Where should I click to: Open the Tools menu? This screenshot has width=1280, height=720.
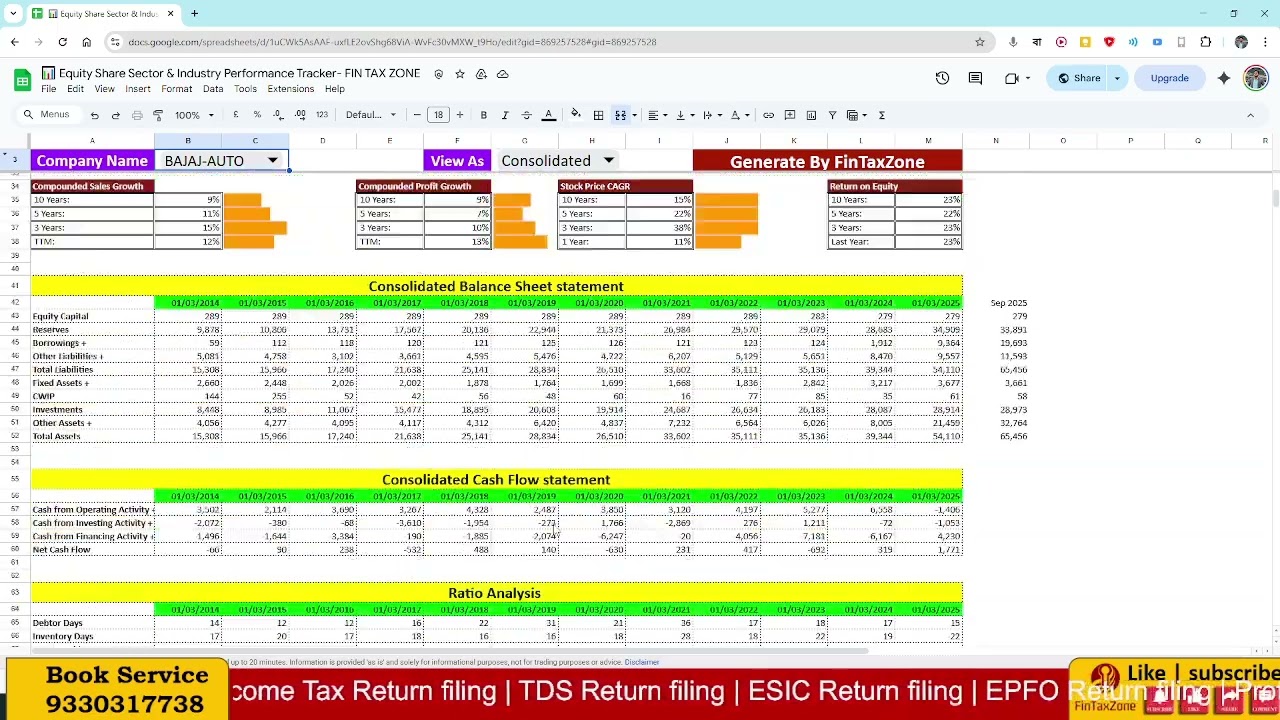pos(245,89)
